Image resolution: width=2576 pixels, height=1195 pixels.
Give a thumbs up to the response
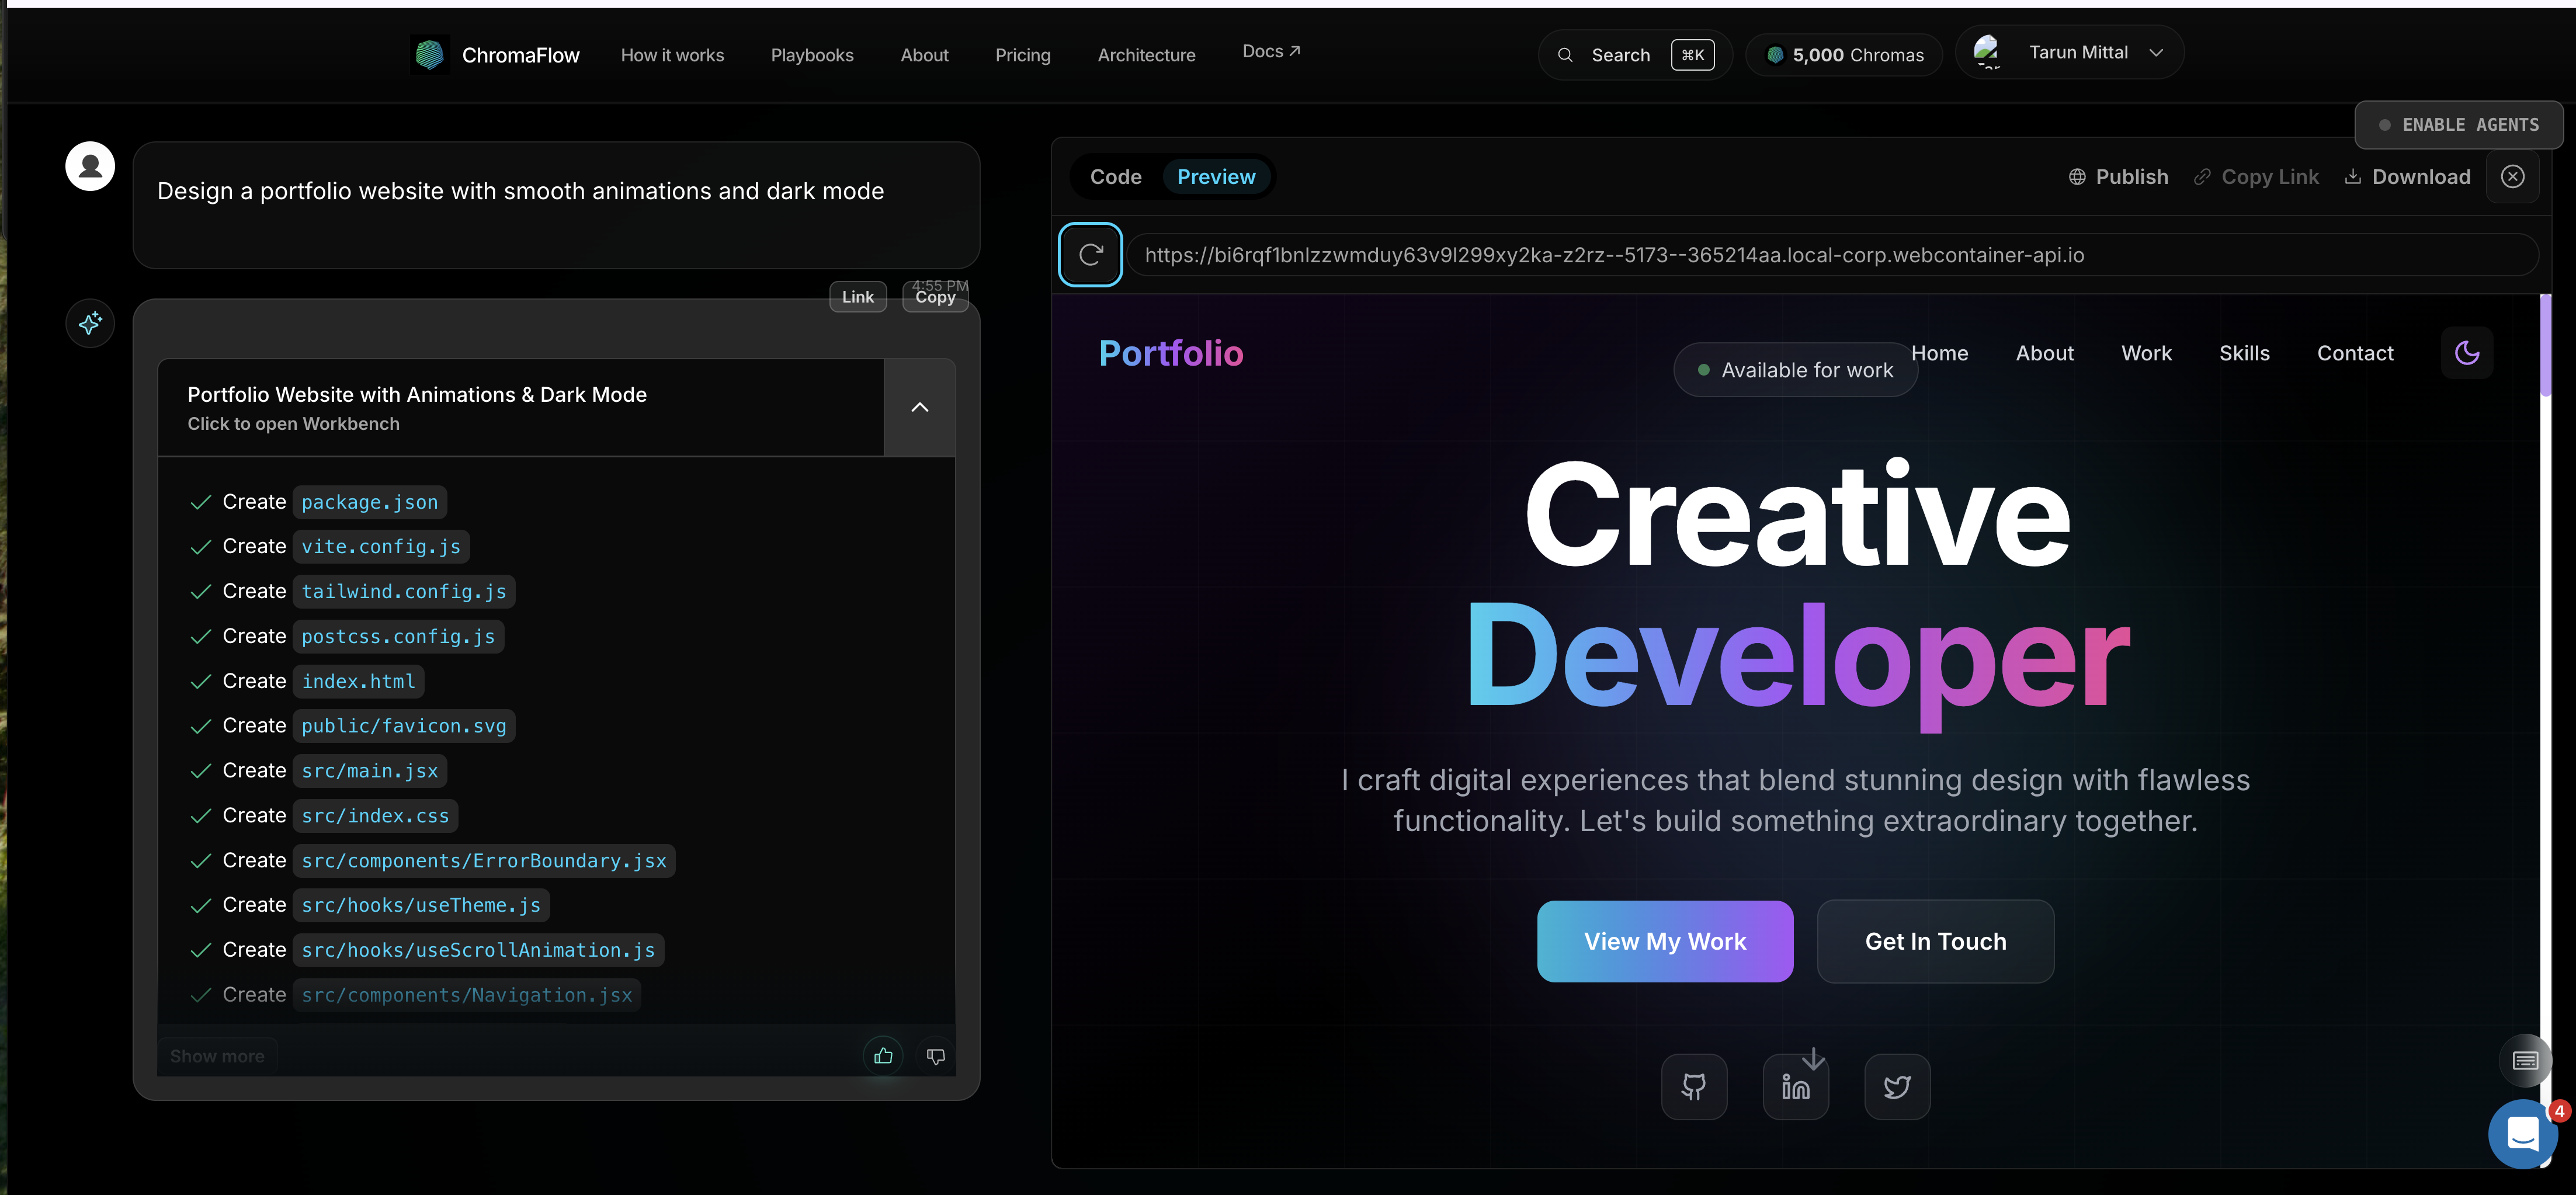[x=882, y=1055]
